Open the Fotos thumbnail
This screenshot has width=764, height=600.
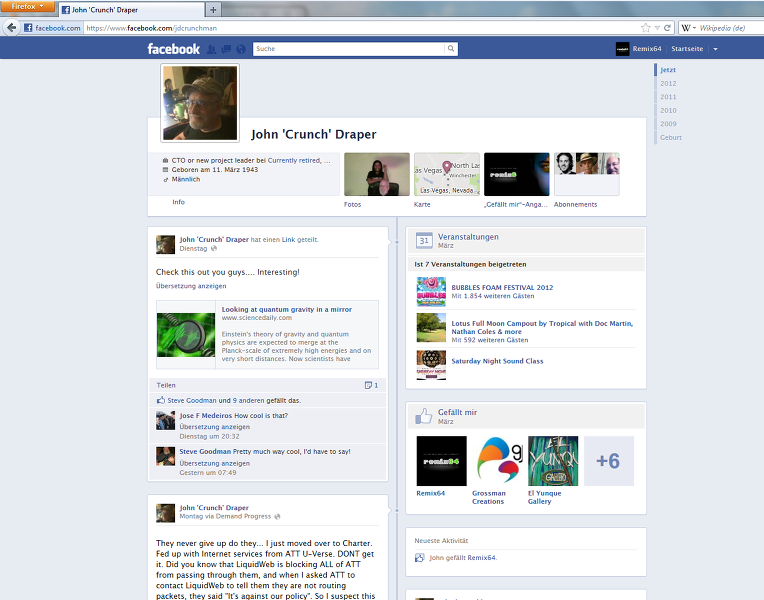click(x=377, y=174)
